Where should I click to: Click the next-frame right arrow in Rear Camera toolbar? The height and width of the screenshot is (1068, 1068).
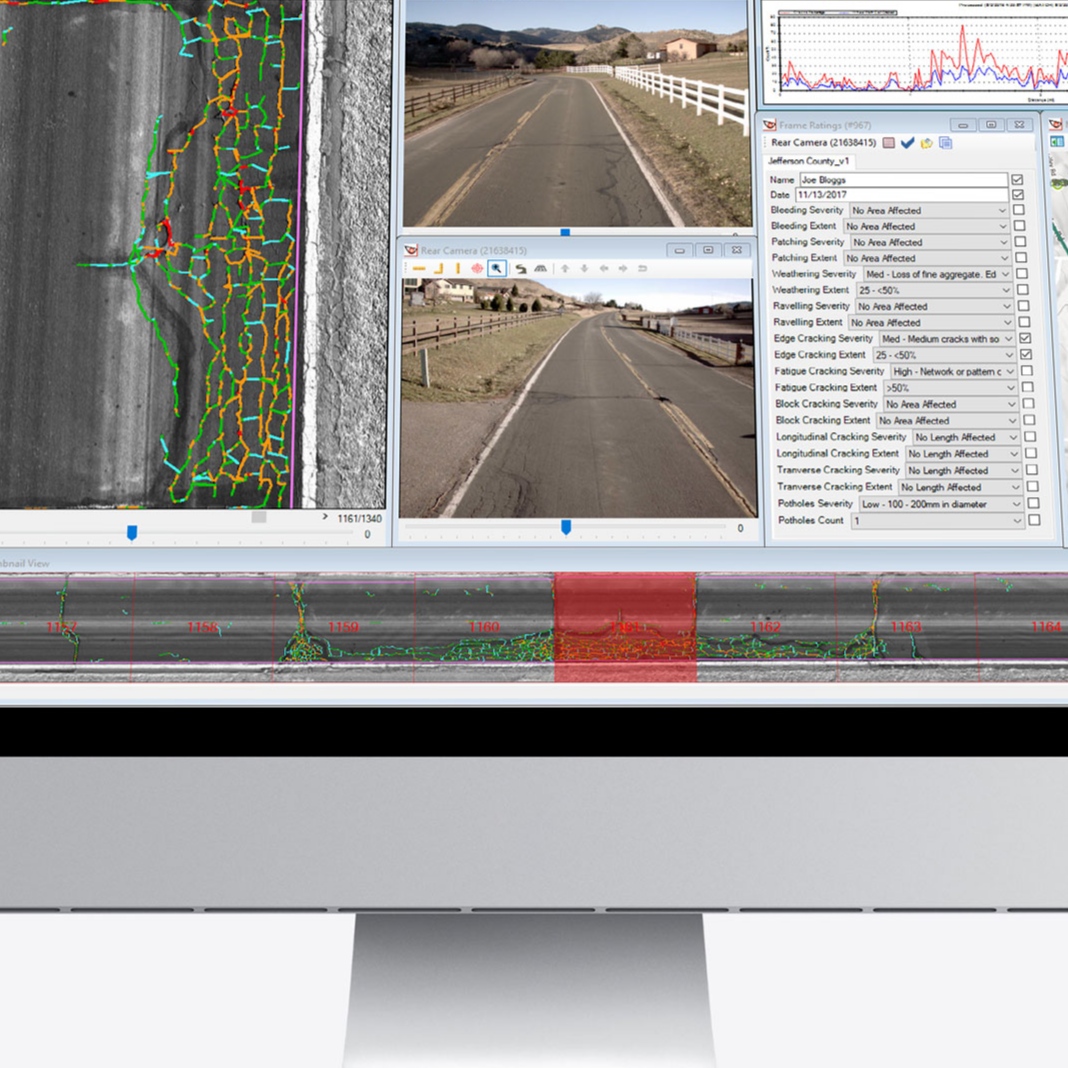coord(622,269)
